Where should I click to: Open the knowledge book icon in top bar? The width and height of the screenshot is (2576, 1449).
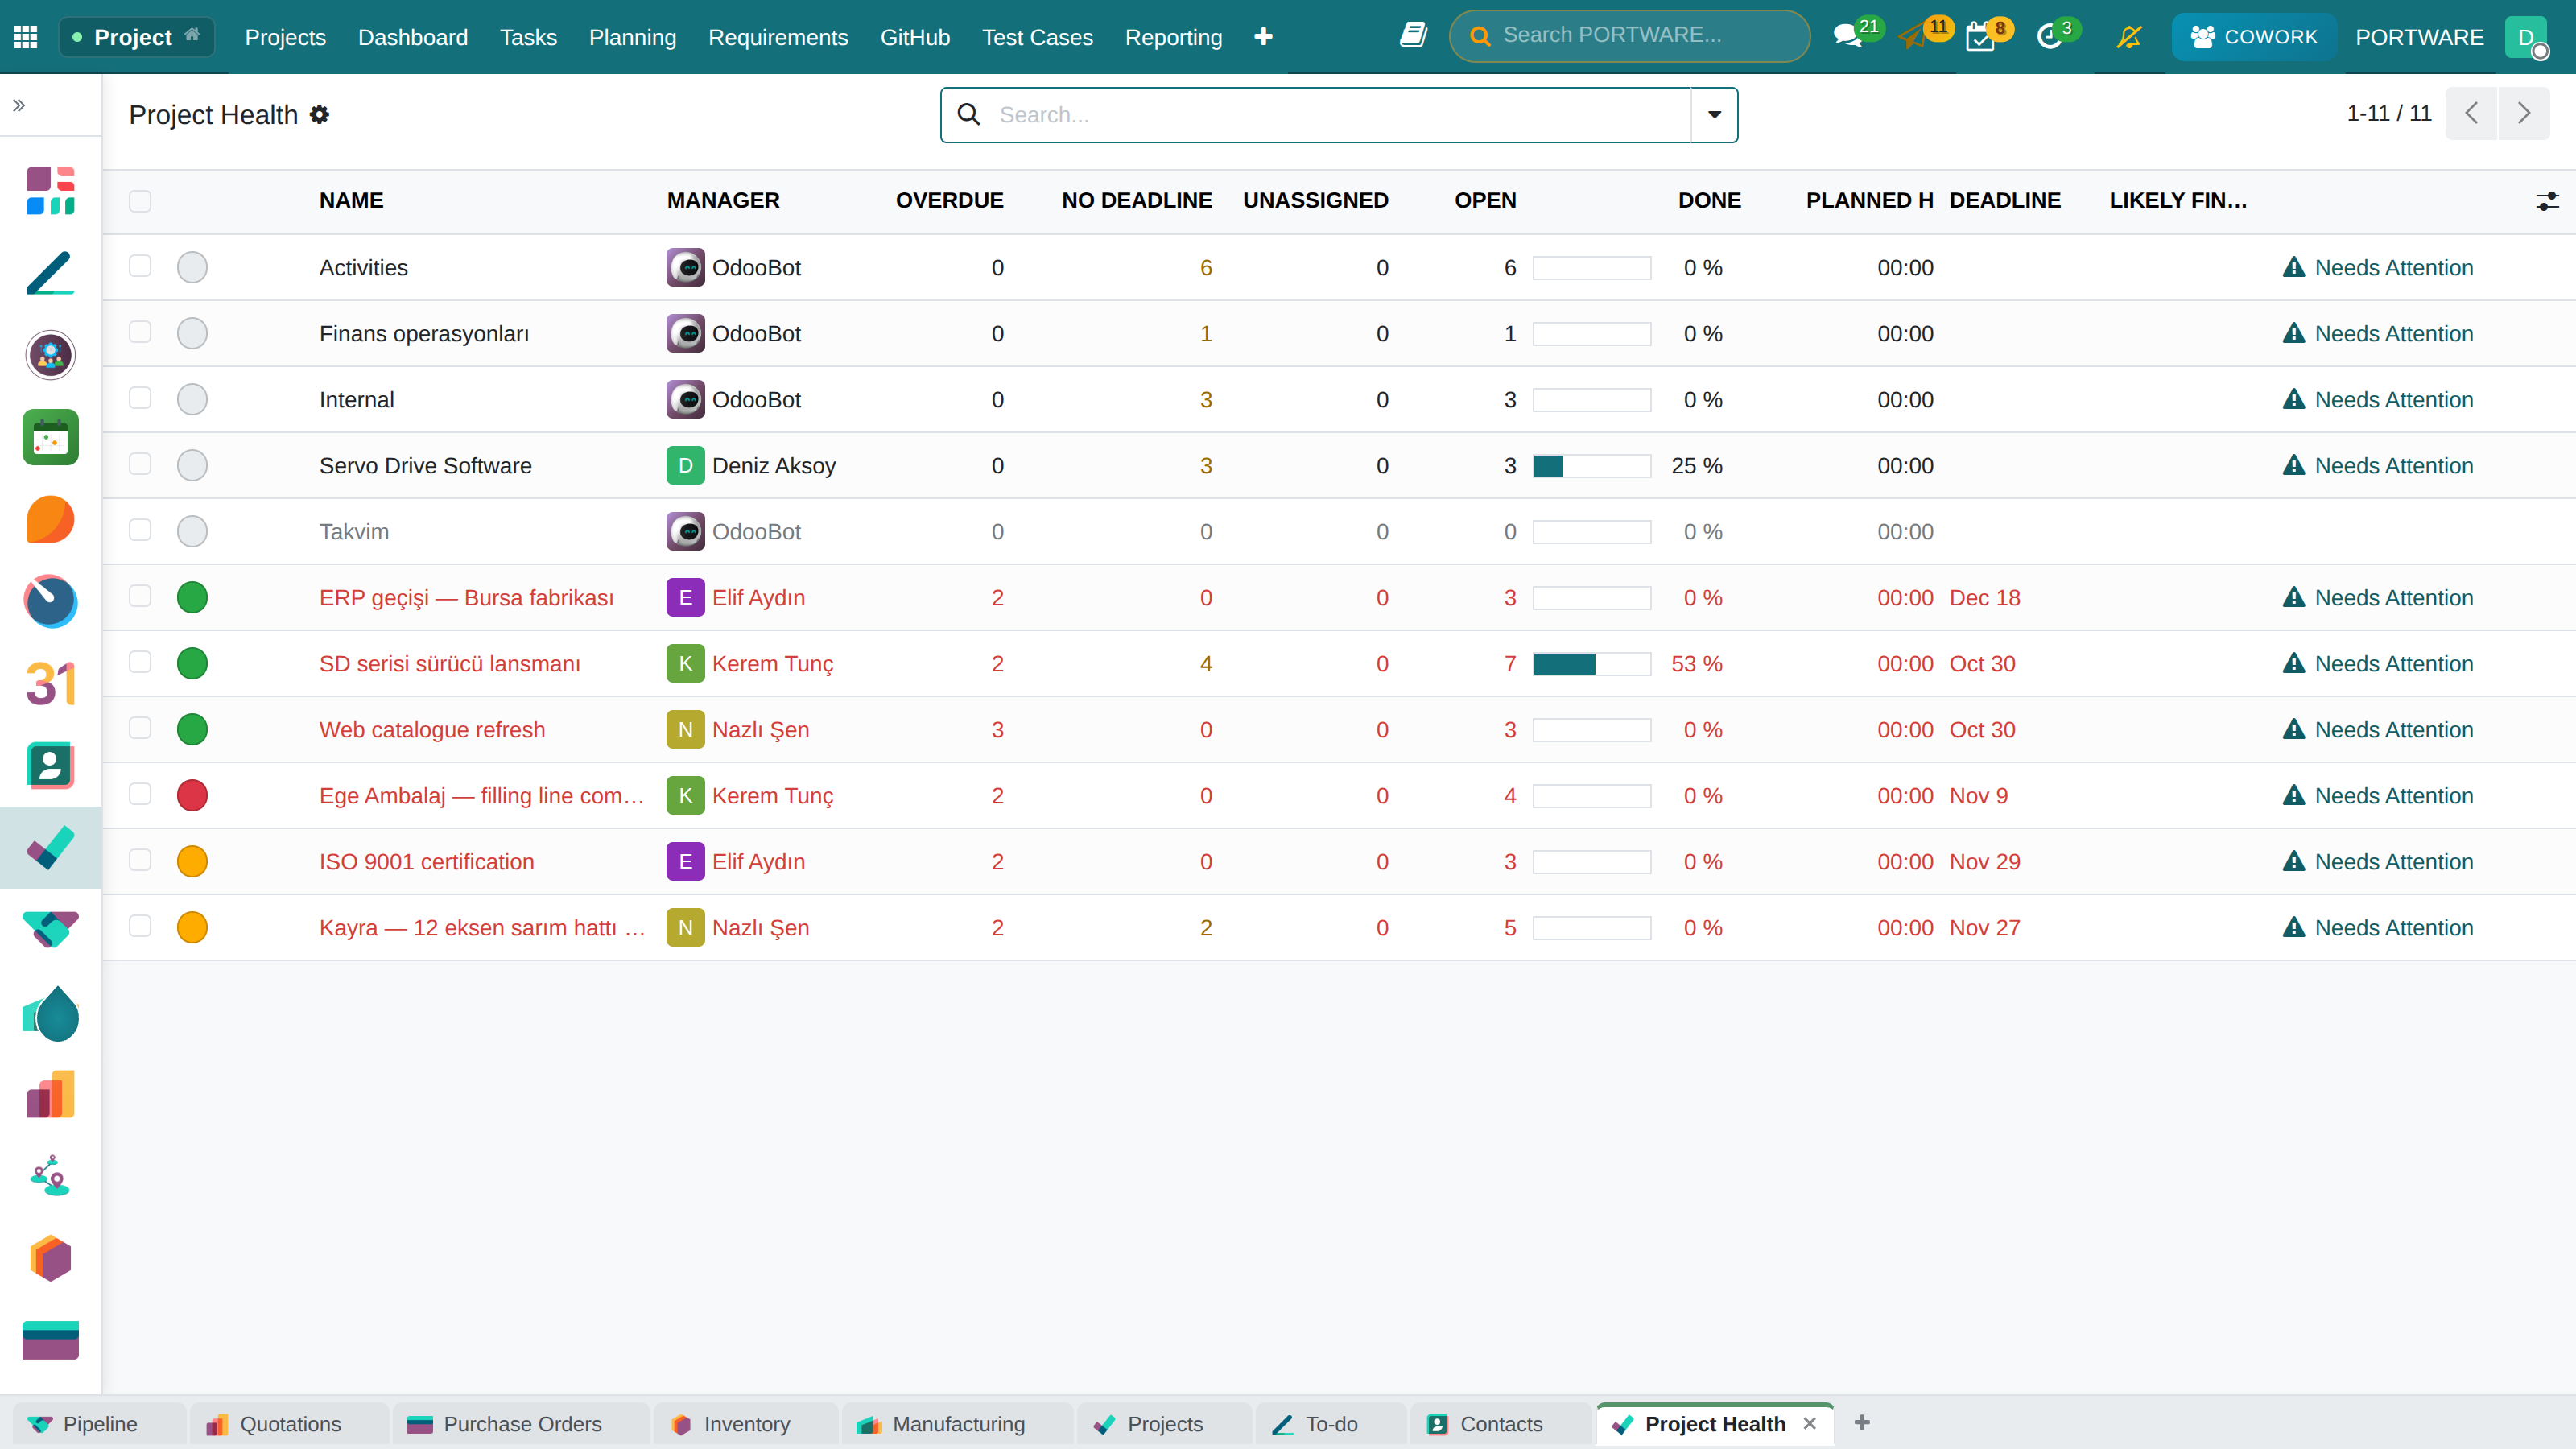pyautogui.click(x=1413, y=36)
